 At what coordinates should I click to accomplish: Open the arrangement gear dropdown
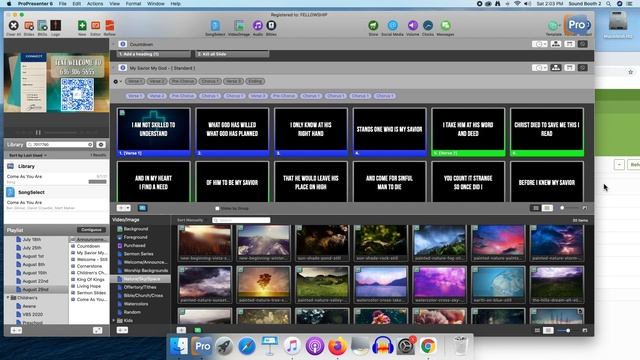click(x=117, y=82)
